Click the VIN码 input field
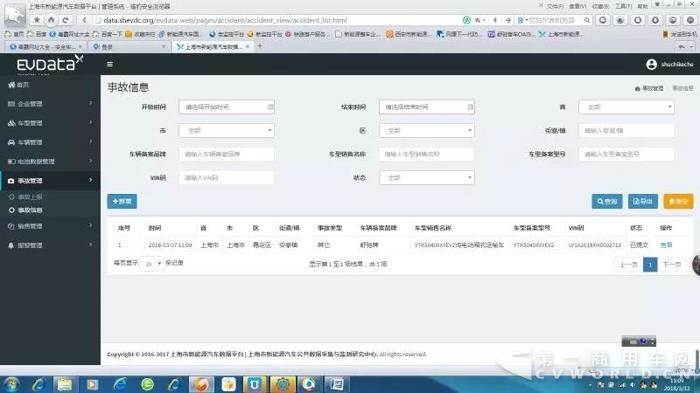The width and height of the screenshot is (700, 393). [227, 178]
